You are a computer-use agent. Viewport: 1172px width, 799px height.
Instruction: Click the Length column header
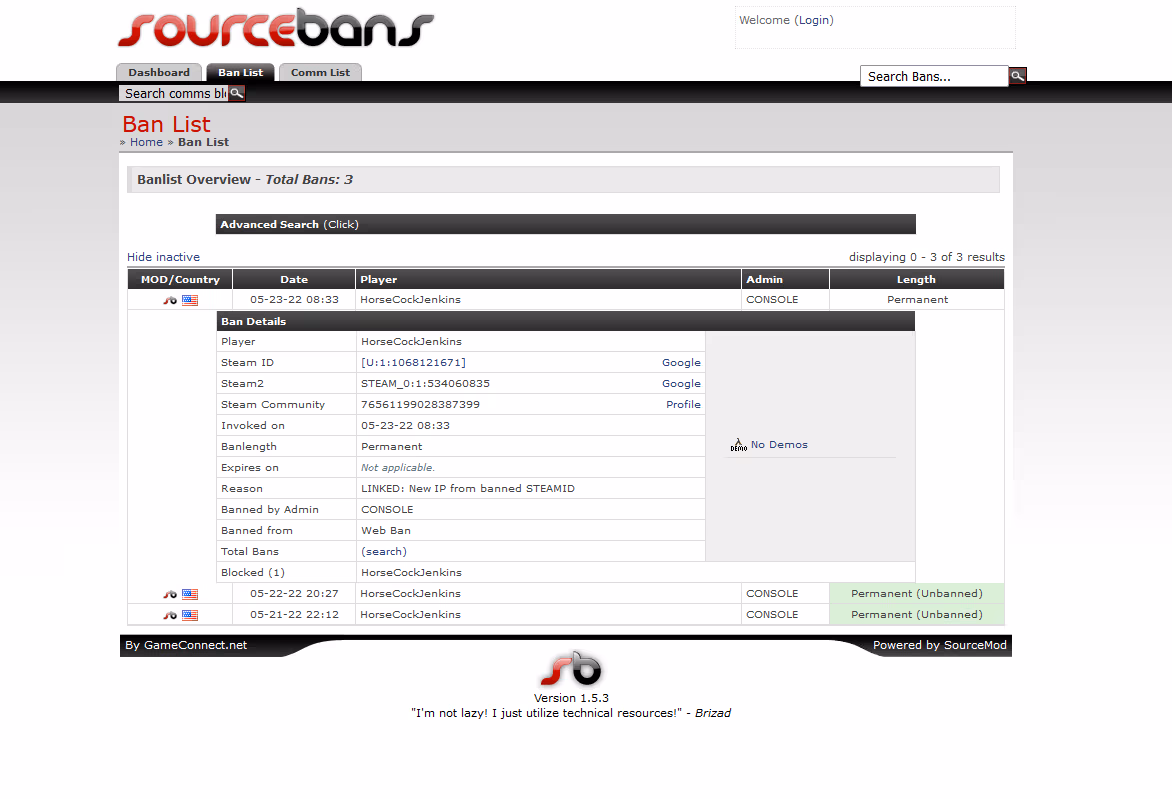(916, 280)
